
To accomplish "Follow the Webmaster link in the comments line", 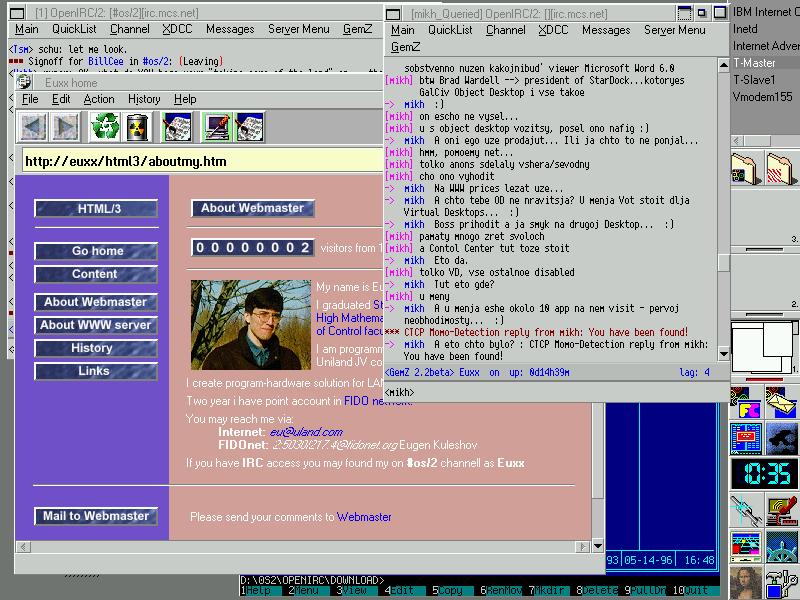I will point(364,517).
